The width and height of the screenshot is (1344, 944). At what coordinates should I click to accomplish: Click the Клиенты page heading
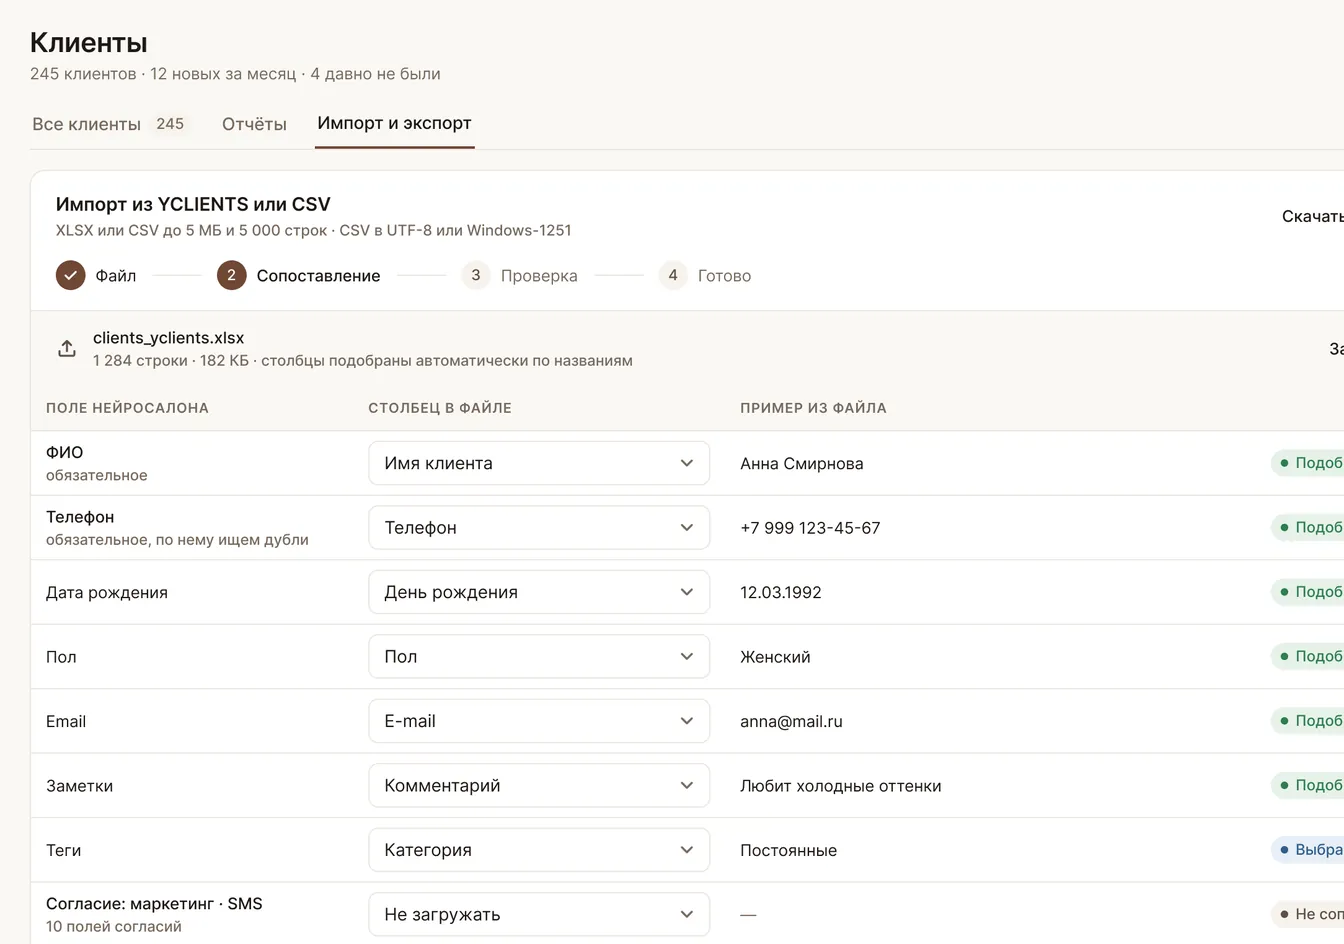[x=89, y=43]
